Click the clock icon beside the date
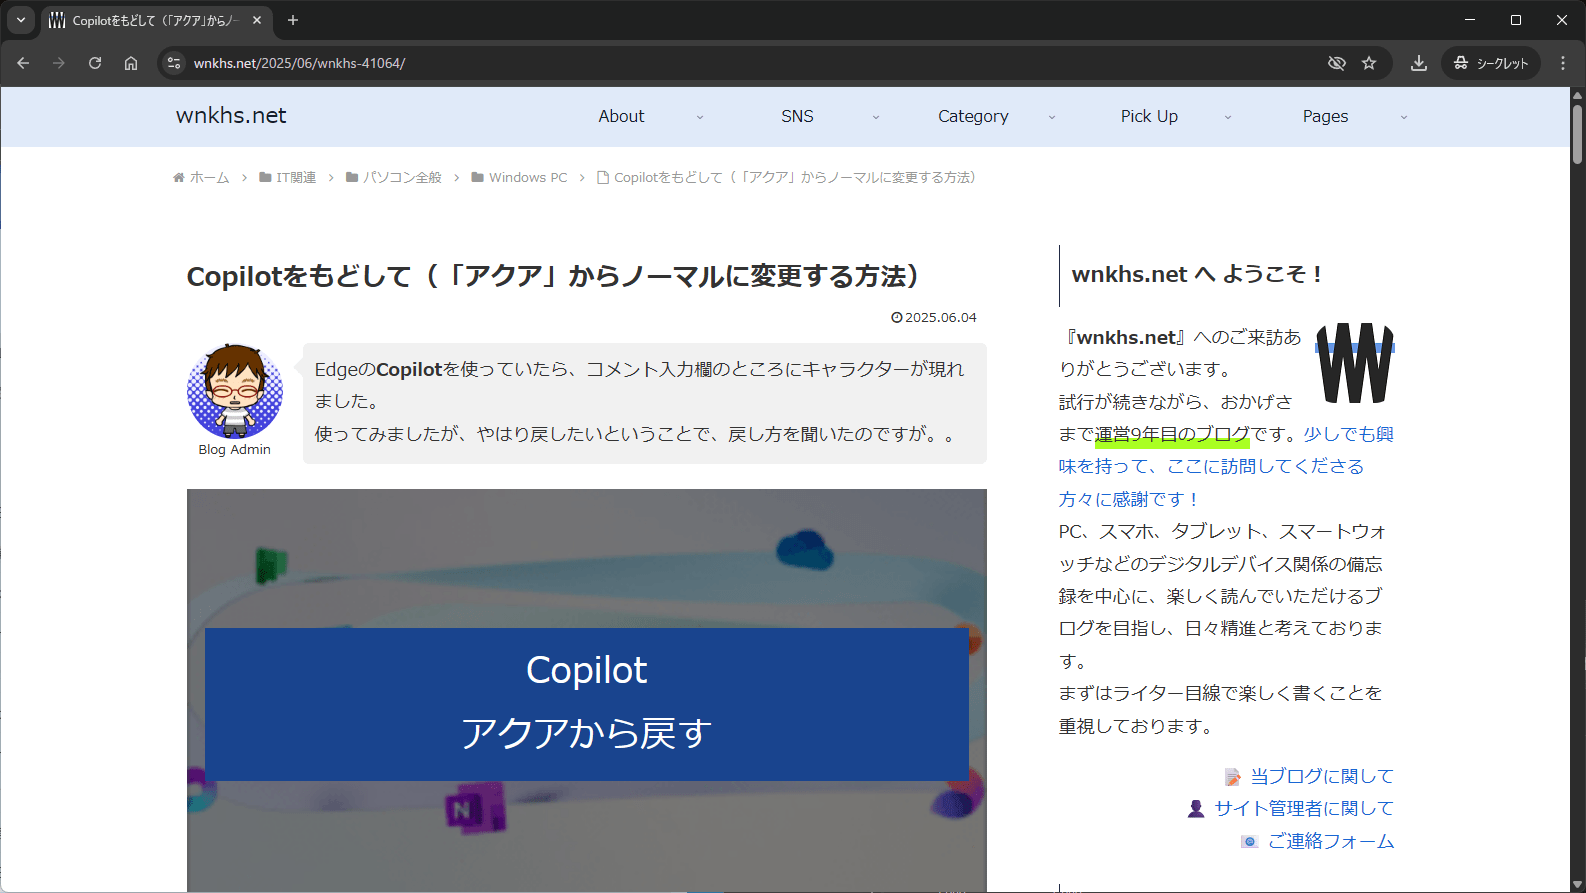1586x893 pixels. click(897, 317)
